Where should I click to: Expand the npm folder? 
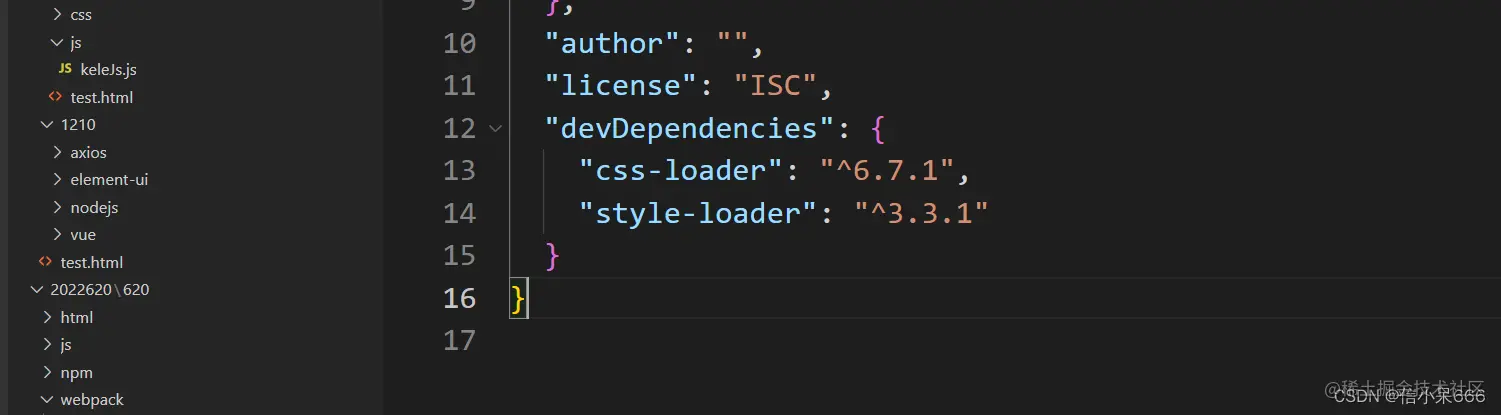(x=46, y=372)
